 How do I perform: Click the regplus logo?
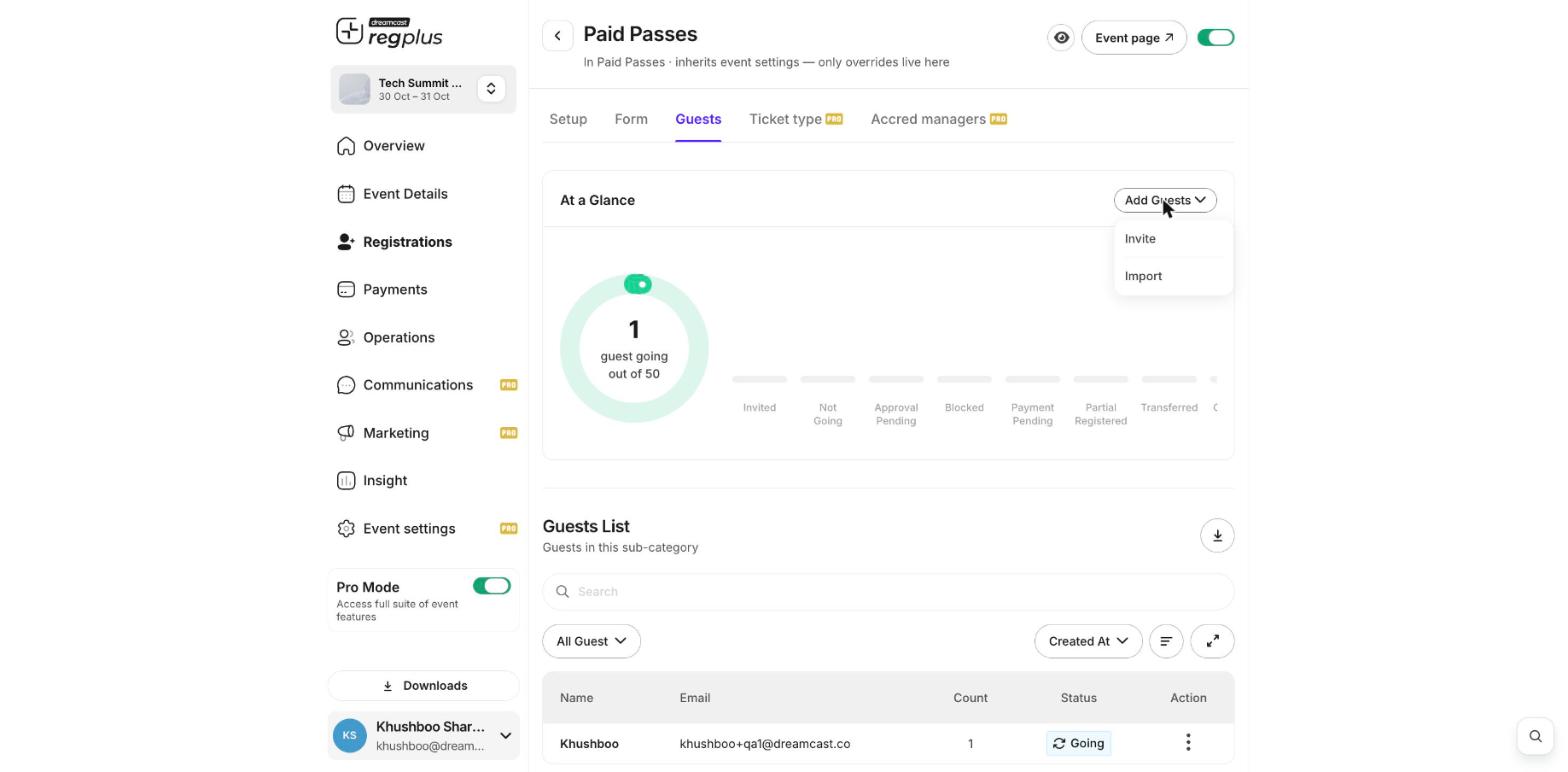click(x=389, y=32)
